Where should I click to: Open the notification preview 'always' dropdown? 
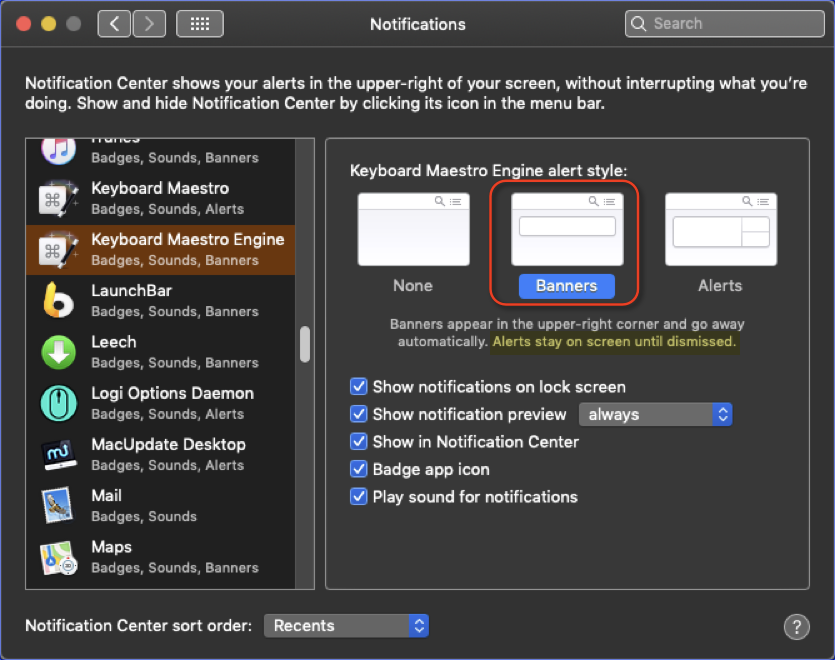tap(656, 414)
